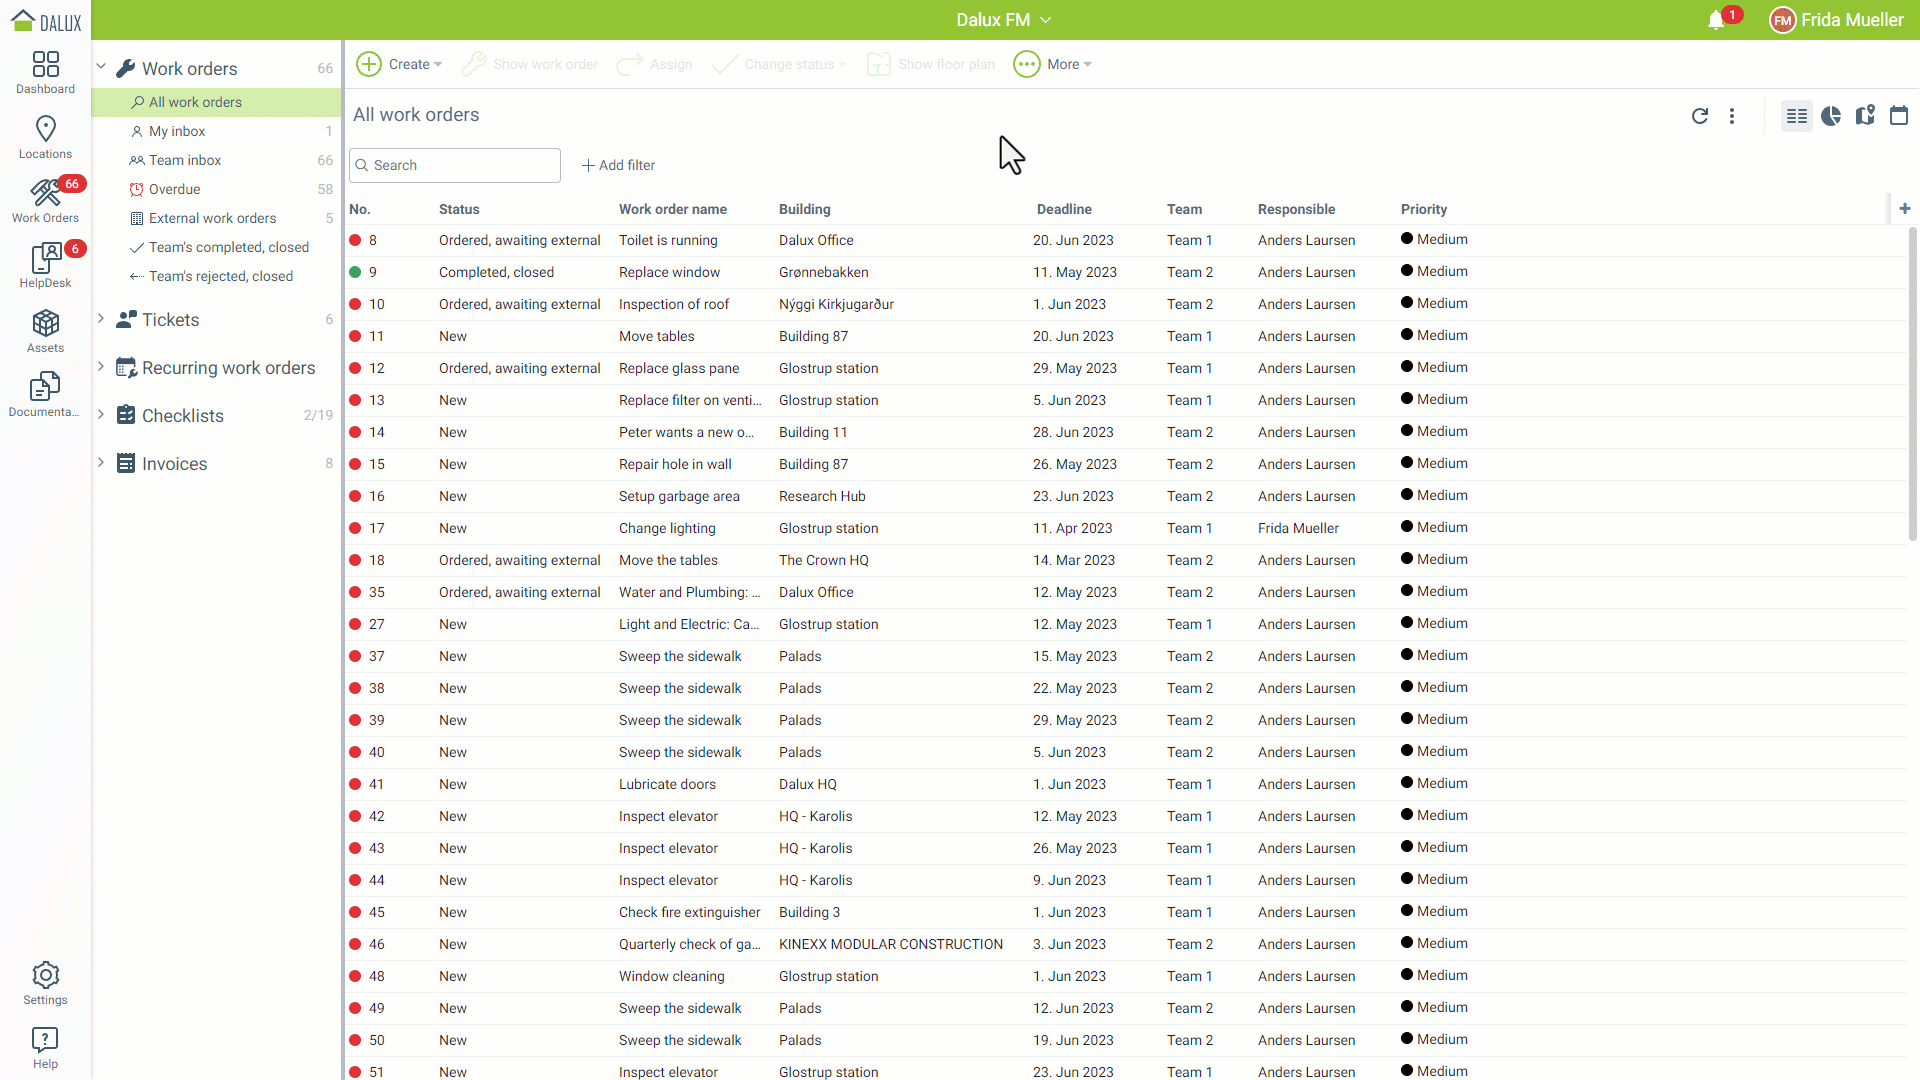Select the Overdue work orders filter
1920x1080 pixels.
click(x=175, y=189)
